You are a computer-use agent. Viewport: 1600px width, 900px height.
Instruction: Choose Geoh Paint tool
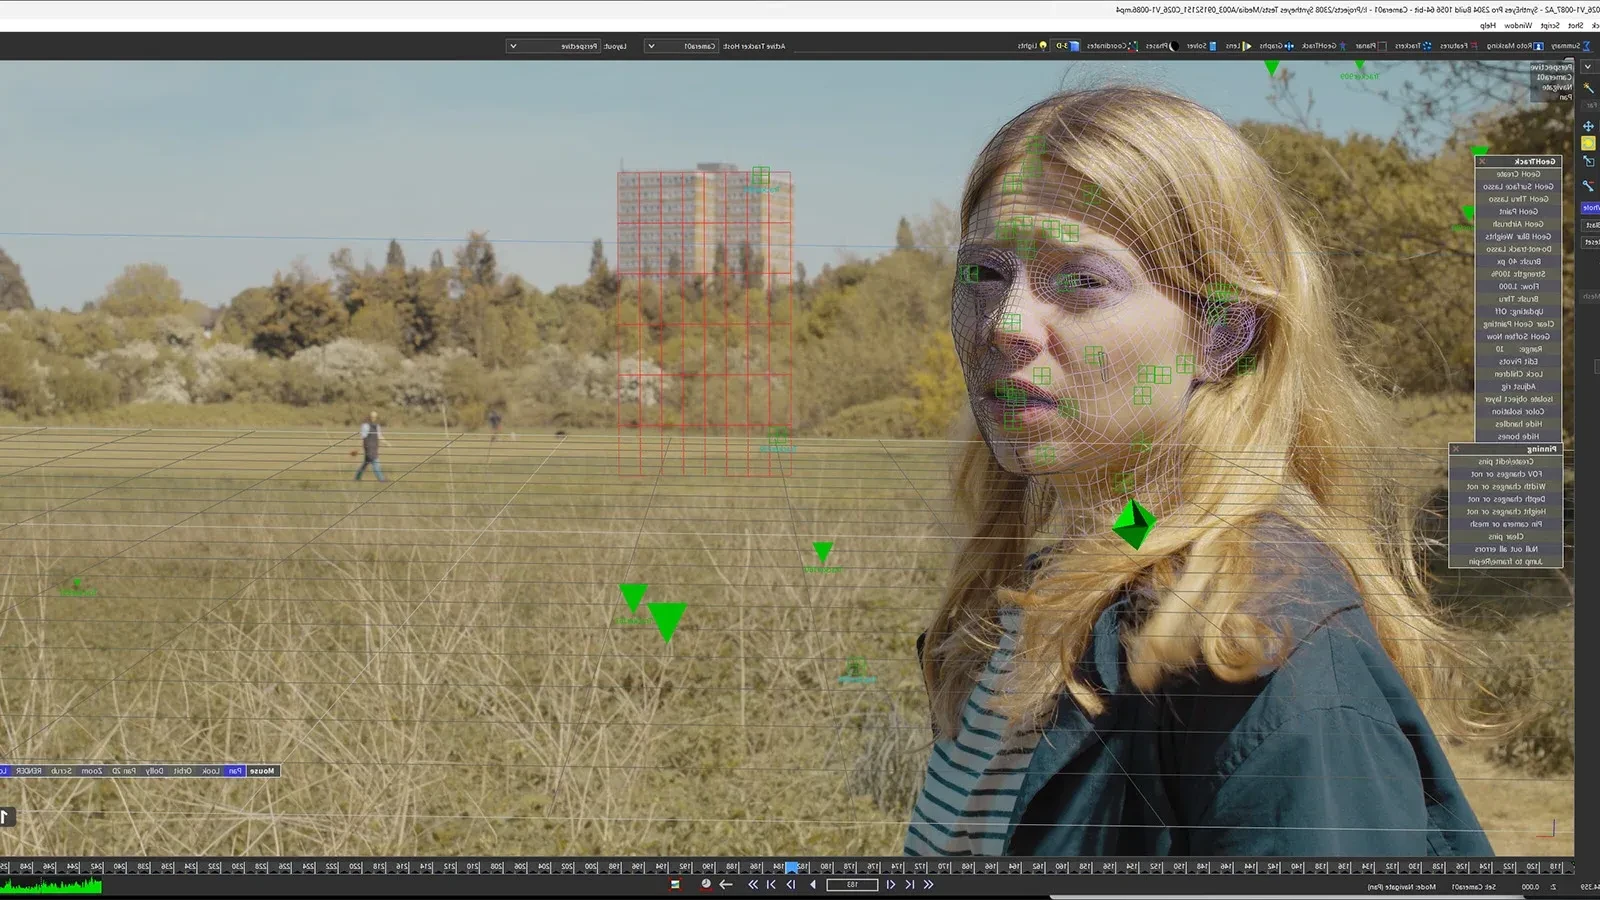click(x=1518, y=211)
